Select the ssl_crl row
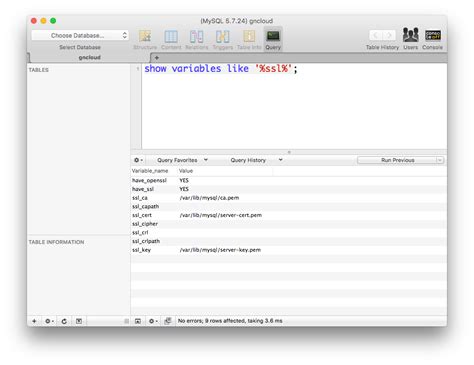 pyautogui.click(x=289, y=233)
